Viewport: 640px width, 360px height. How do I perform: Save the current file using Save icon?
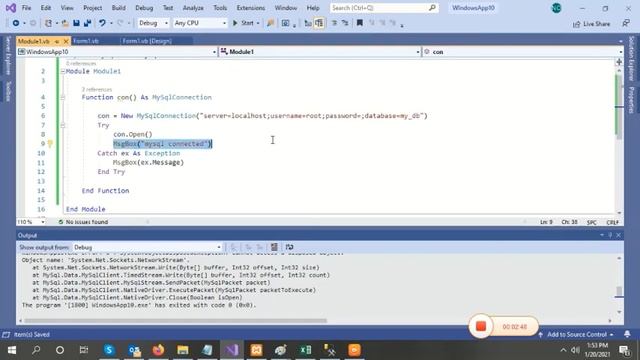click(76, 23)
